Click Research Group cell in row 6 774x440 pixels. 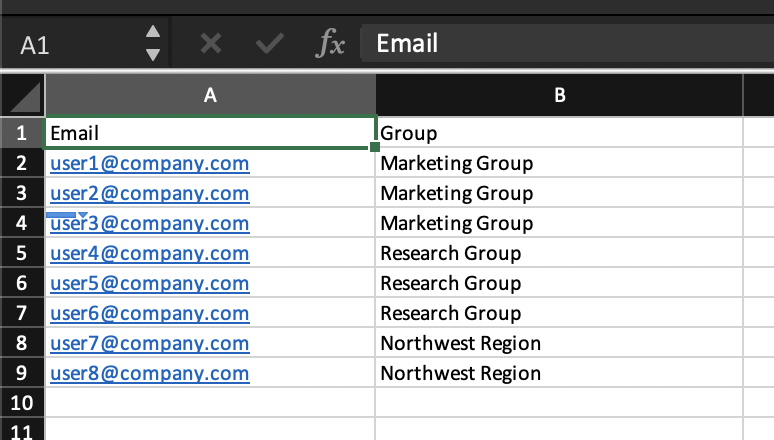click(x=559, y=283)
